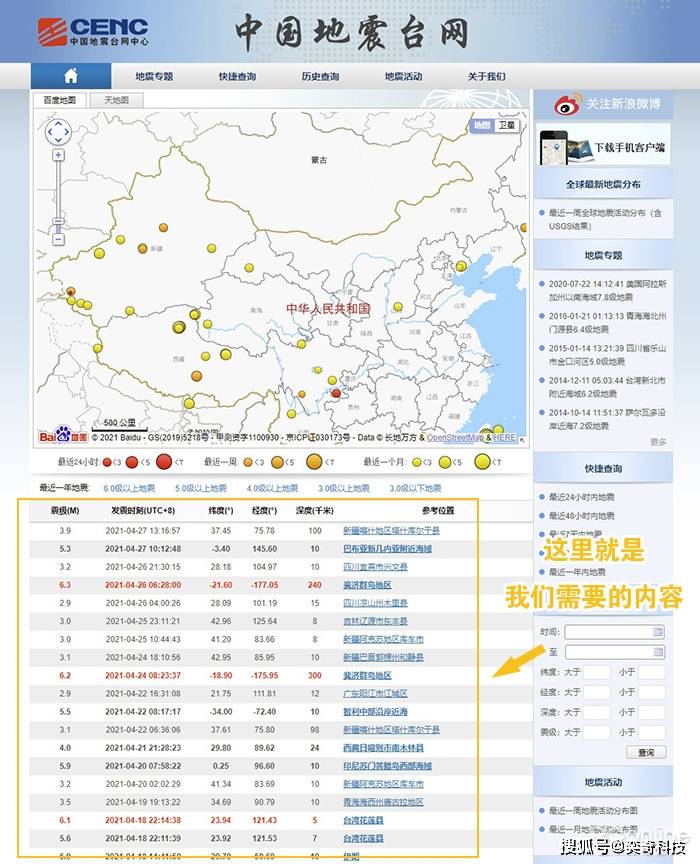Viewport: 700px width, 864px height.
Task: Open 青海海西州唐古拉地区 location link
Action: [x=383, y=802]
